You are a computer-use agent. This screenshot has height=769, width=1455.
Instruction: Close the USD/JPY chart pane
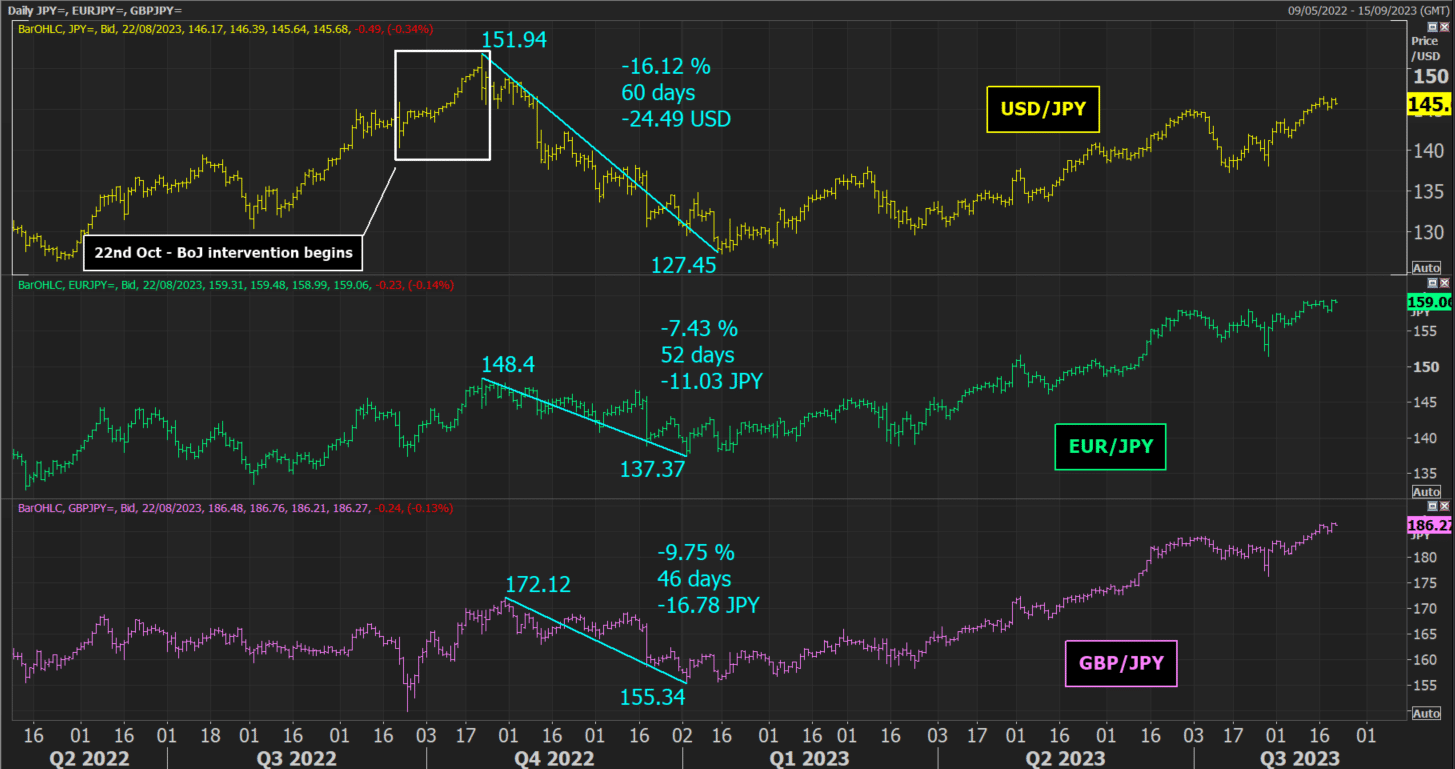(x=1445, y=27)
